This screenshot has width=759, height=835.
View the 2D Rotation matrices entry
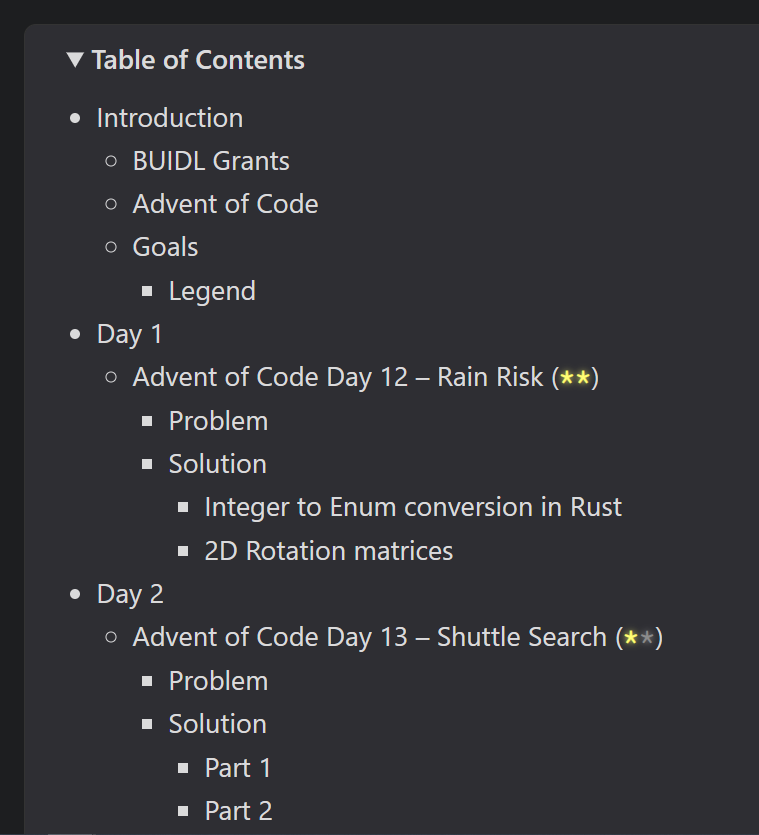pos(328,550)
